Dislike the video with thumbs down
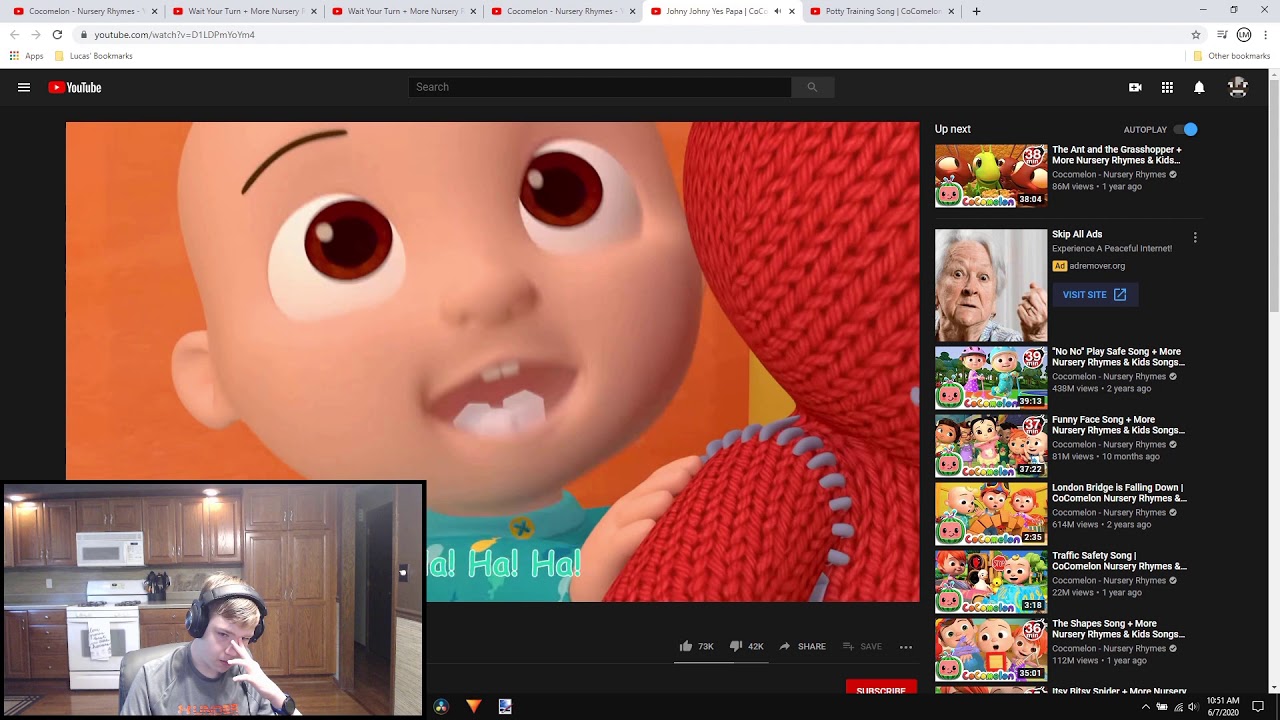Screen dimensions: 1280x720 [746, 646]
